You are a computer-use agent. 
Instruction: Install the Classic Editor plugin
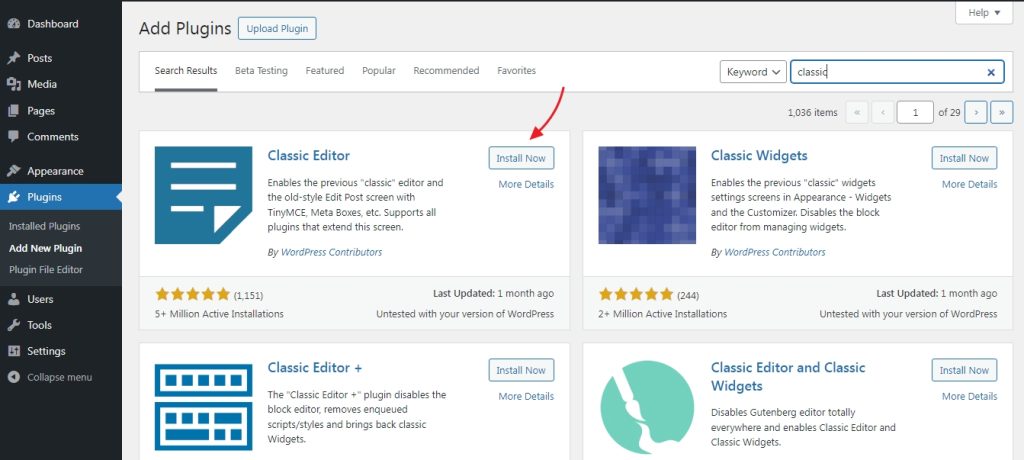point(521,158)
